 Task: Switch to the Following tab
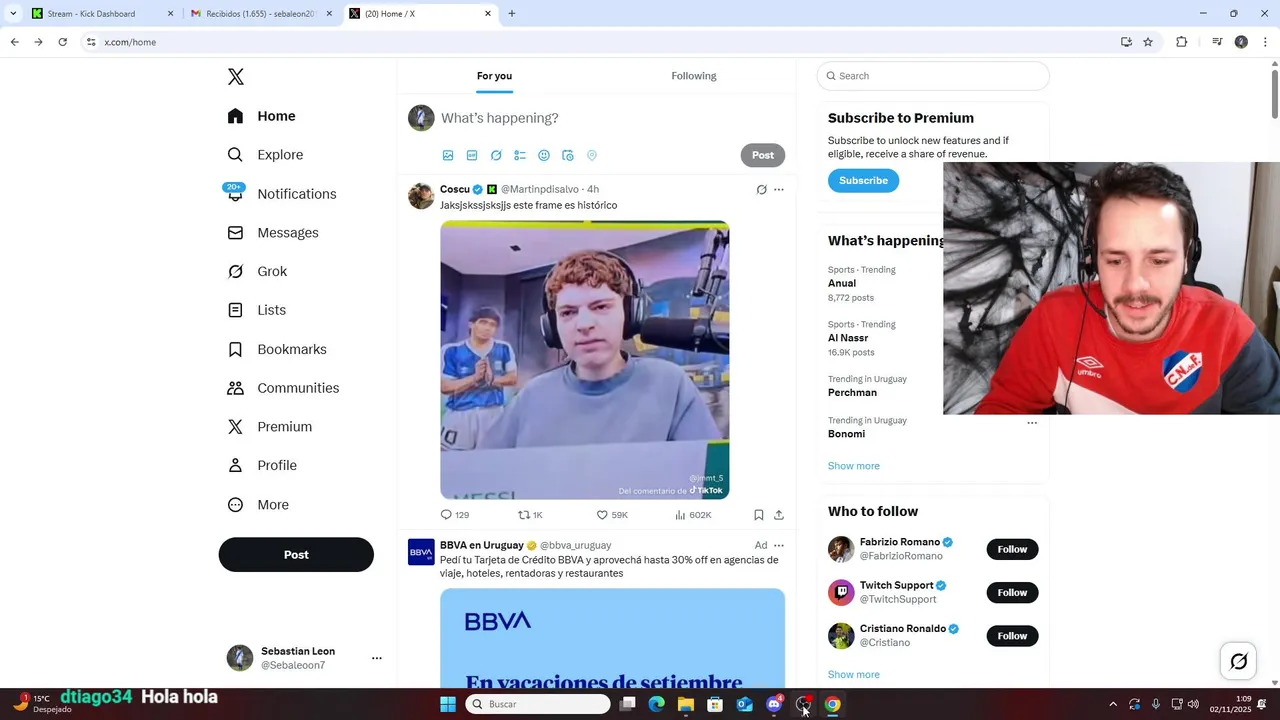point(694,76)
